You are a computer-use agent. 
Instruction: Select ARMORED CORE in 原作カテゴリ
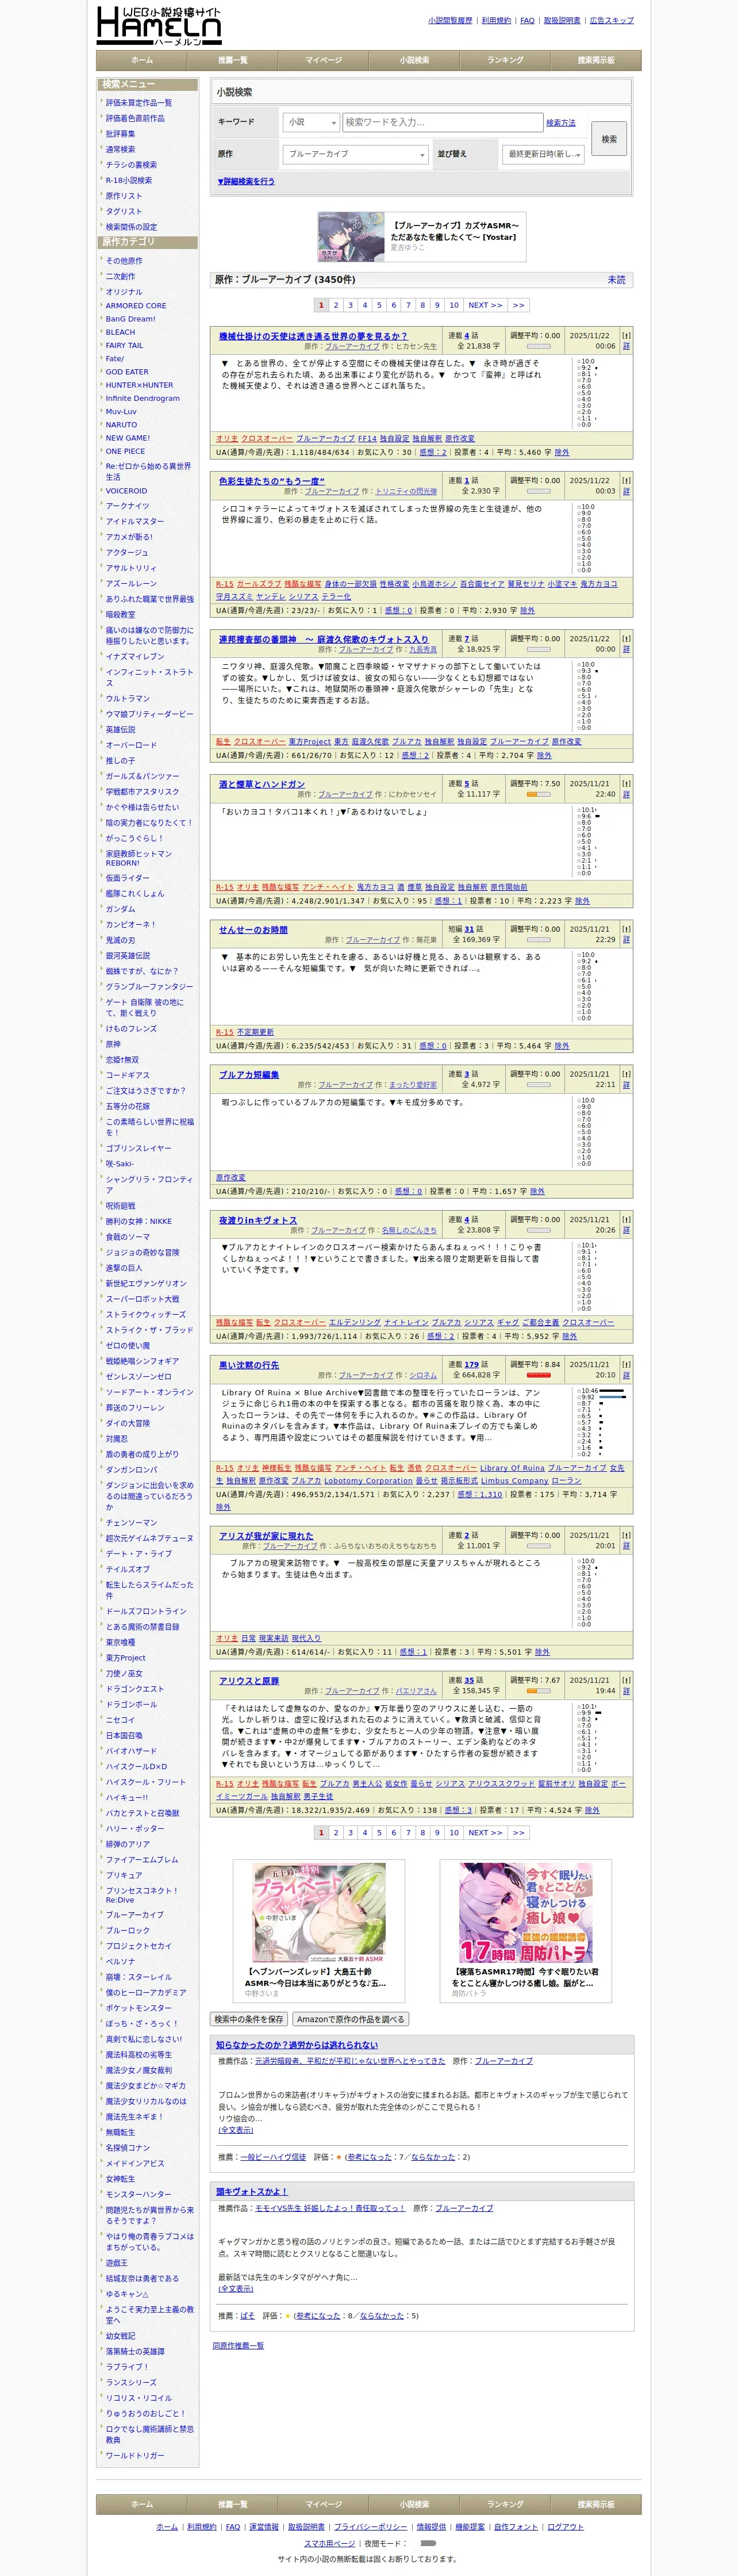136,305
